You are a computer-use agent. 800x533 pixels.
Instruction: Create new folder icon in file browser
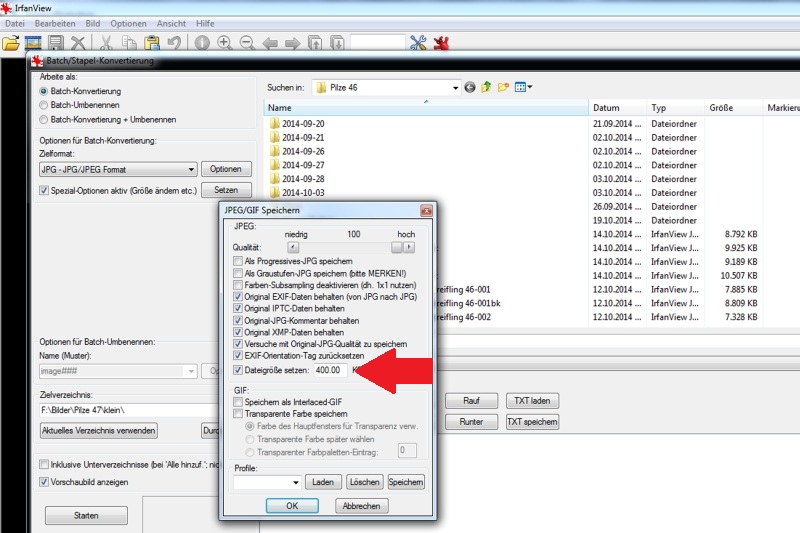pos(504,87)
